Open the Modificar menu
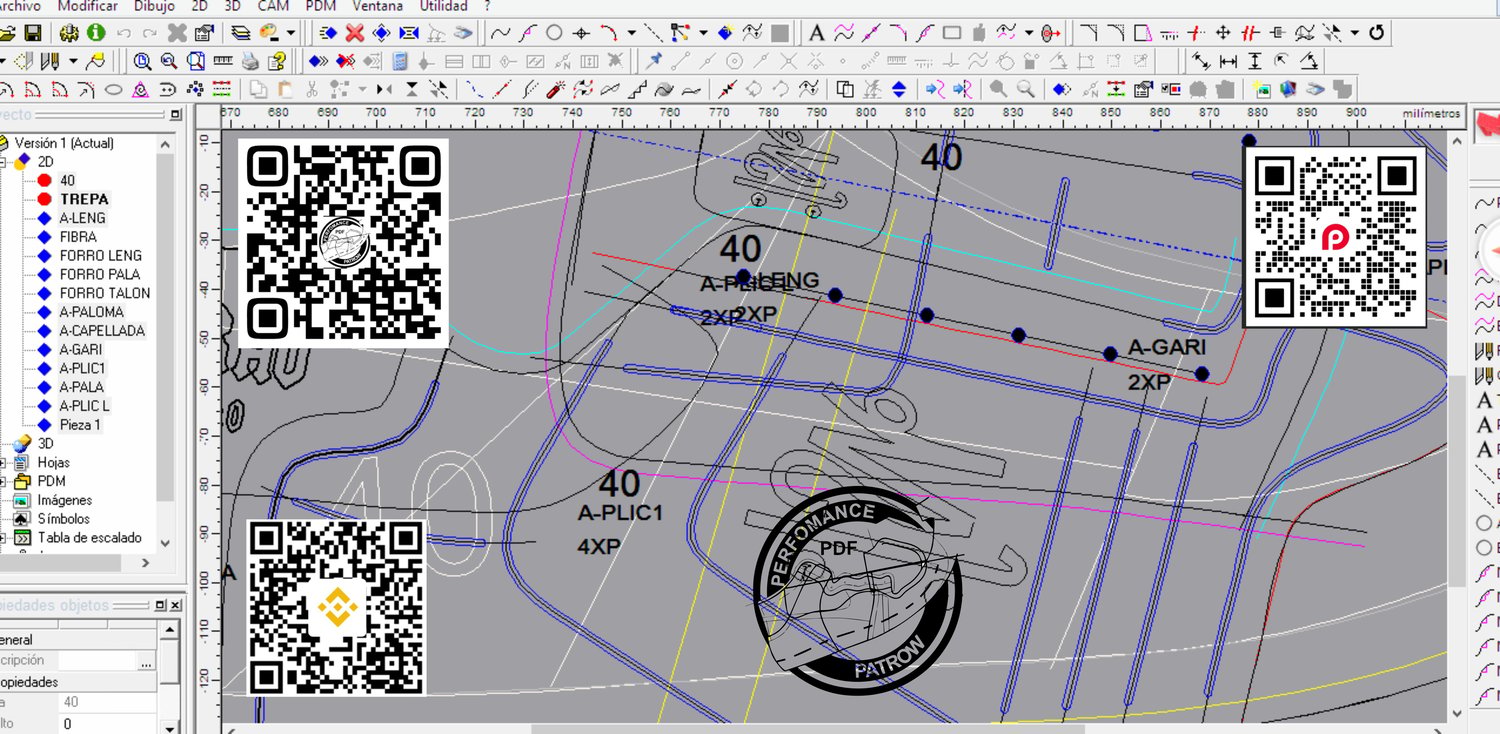 coord(87,6)
